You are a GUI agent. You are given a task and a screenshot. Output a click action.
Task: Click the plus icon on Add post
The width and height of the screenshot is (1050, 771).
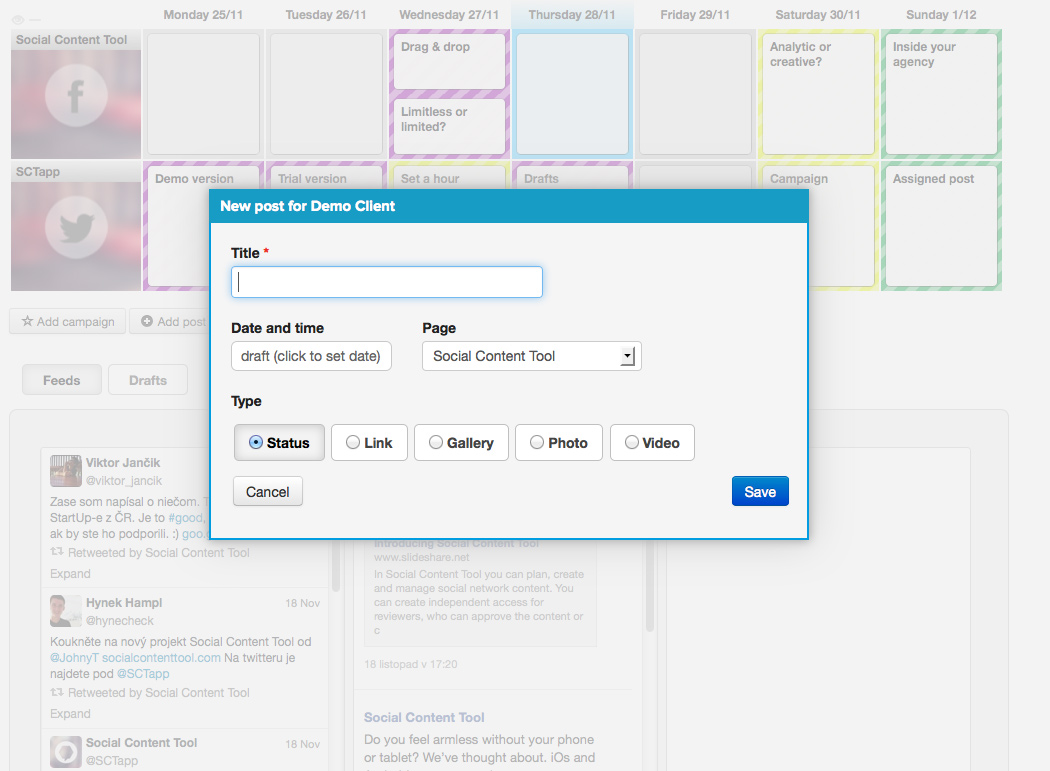coord(147,322)
